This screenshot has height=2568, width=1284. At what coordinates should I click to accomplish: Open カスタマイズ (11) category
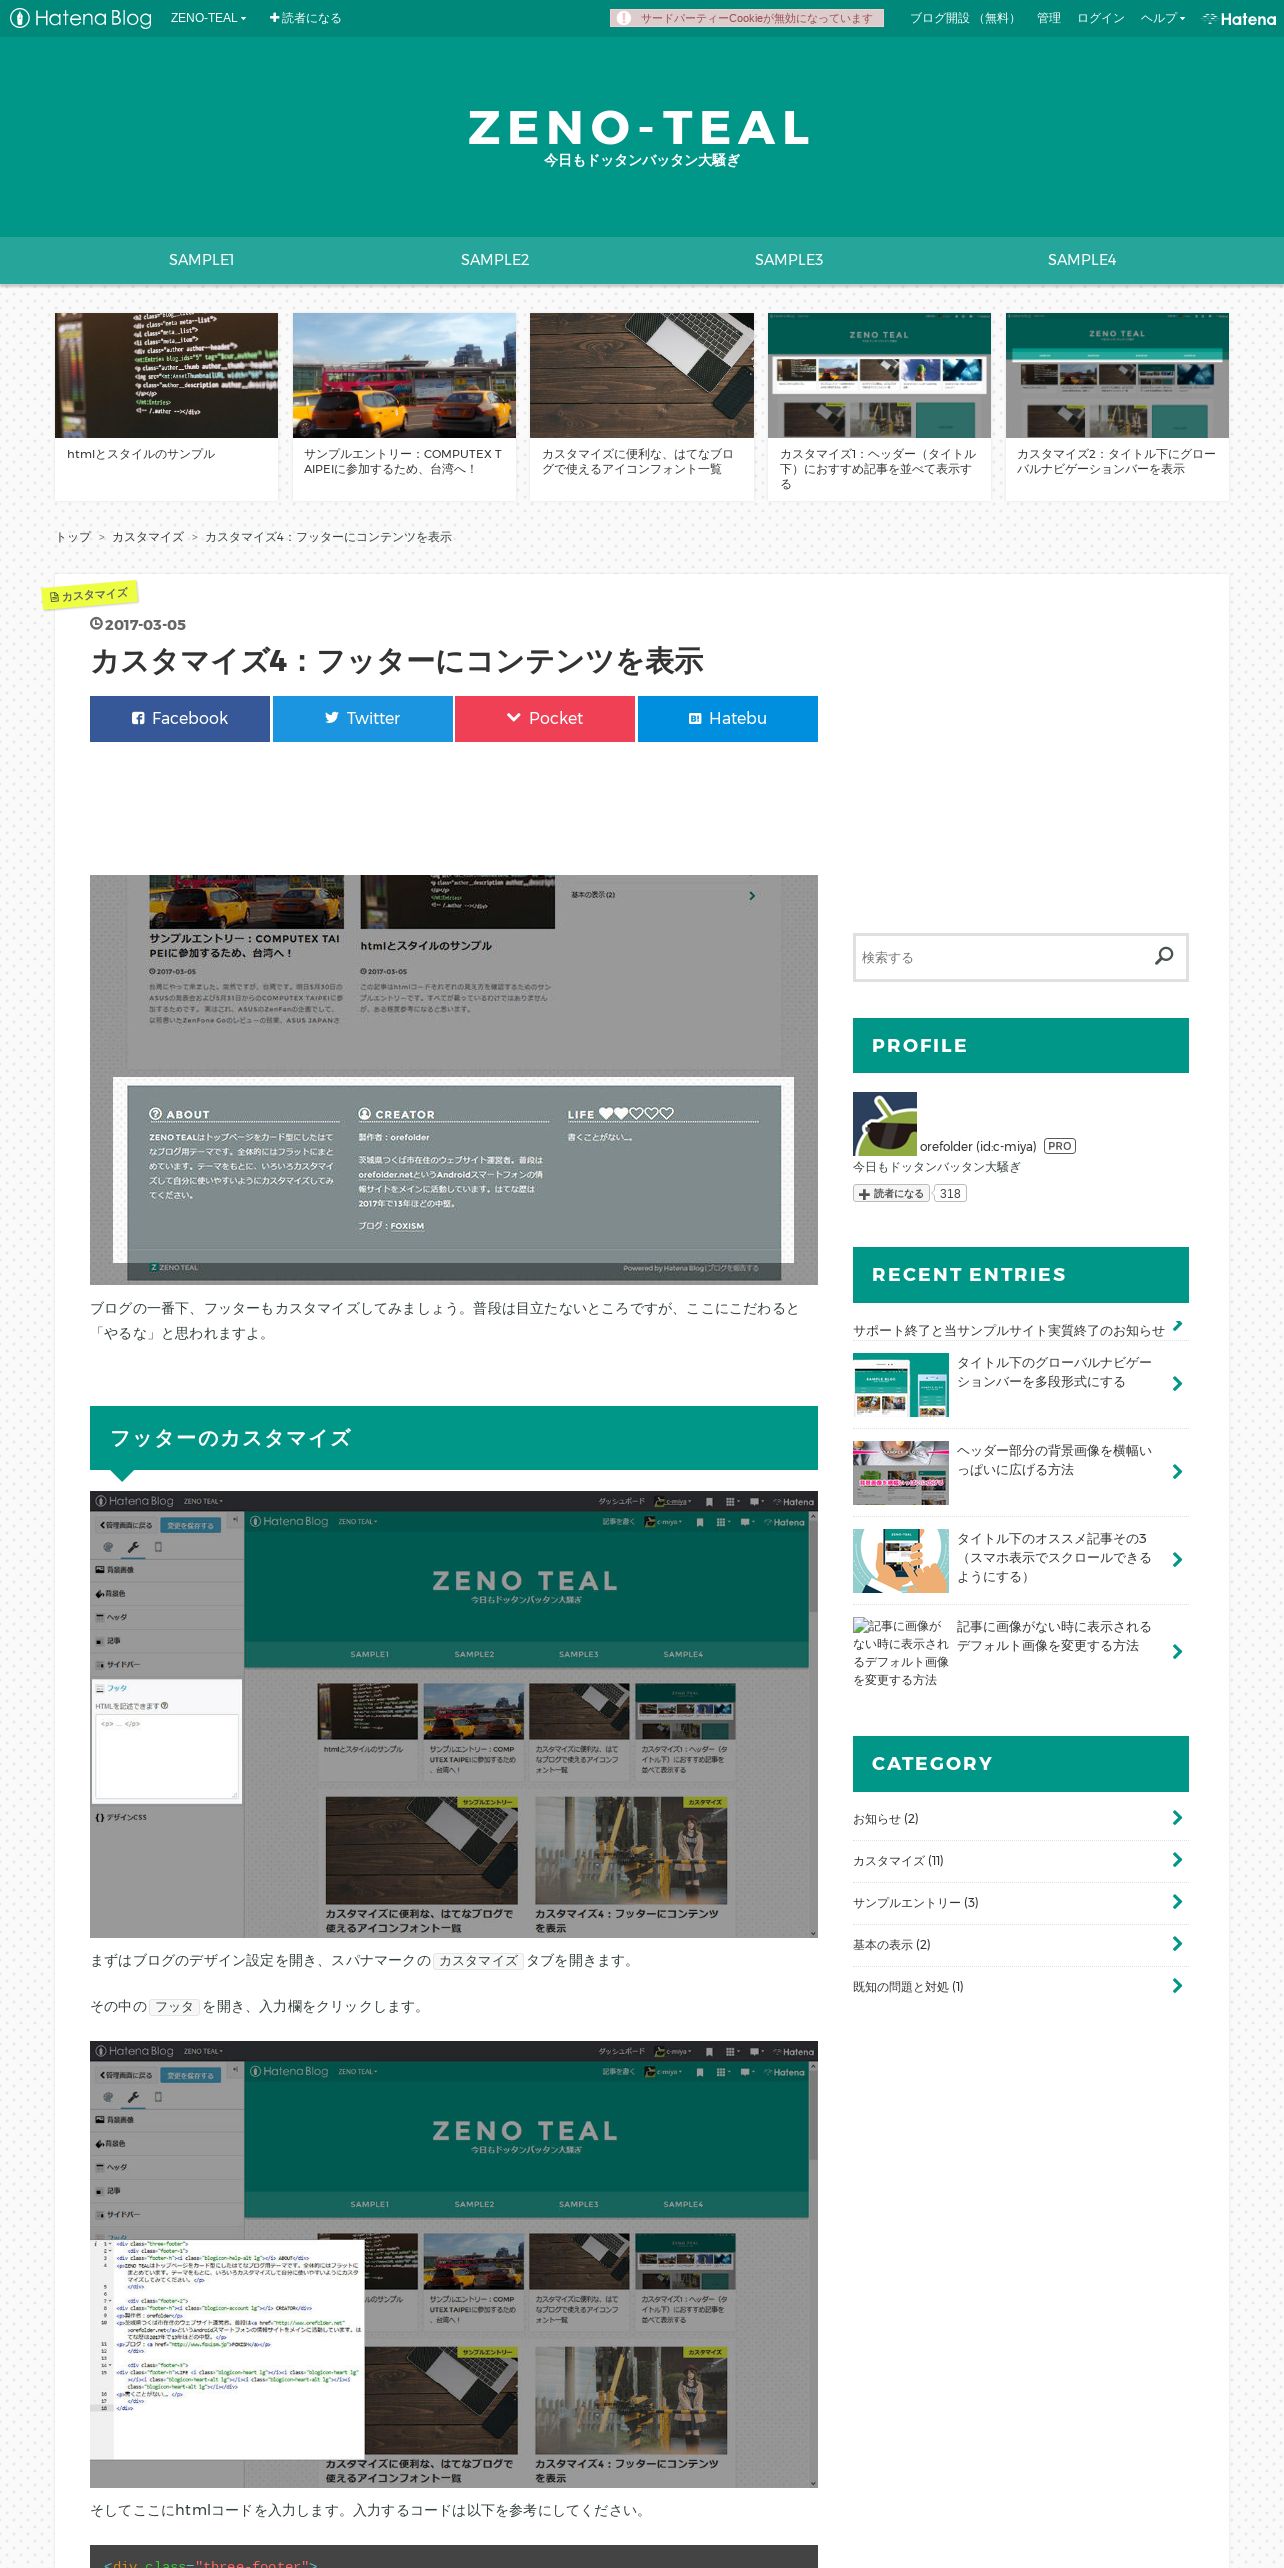(x=898, y=1861)
